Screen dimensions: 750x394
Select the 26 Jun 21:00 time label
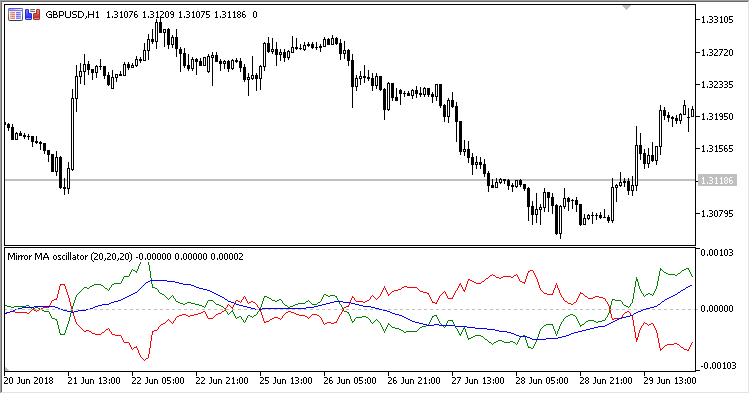[x=414, y=381]
